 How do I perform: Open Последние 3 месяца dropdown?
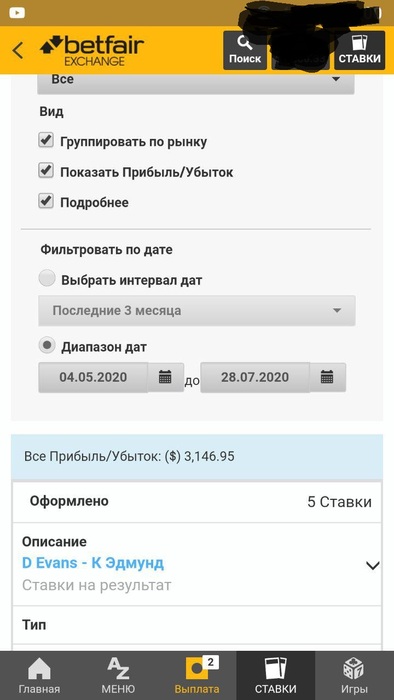tap(197, 311)
